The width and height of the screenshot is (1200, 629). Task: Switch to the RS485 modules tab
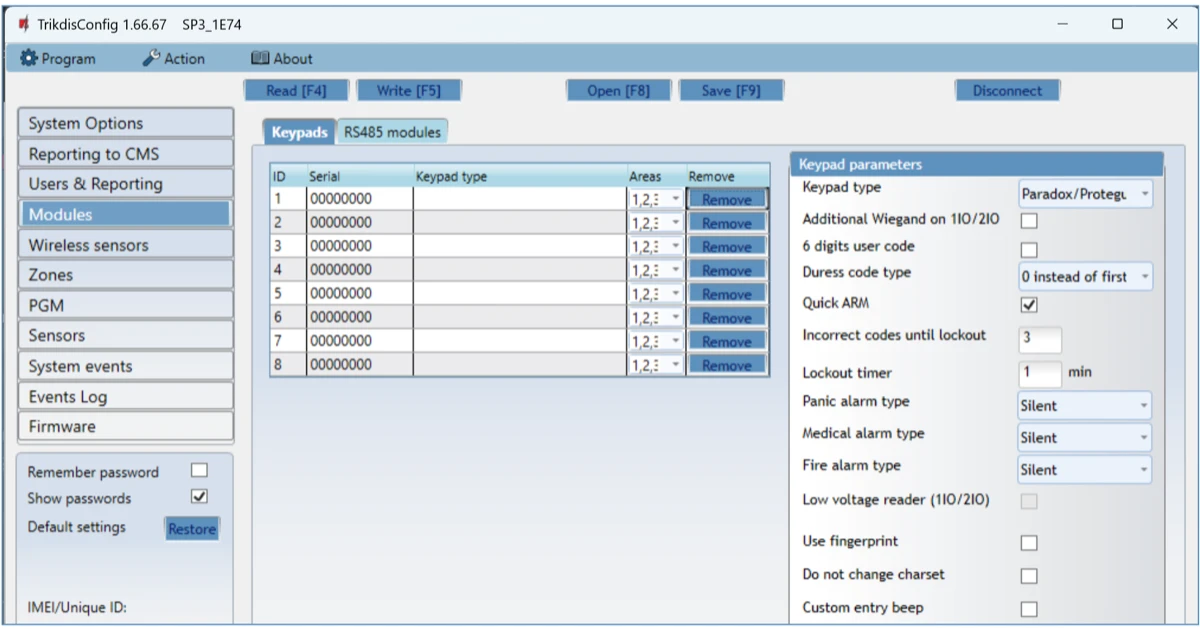[x=392, y=132]
